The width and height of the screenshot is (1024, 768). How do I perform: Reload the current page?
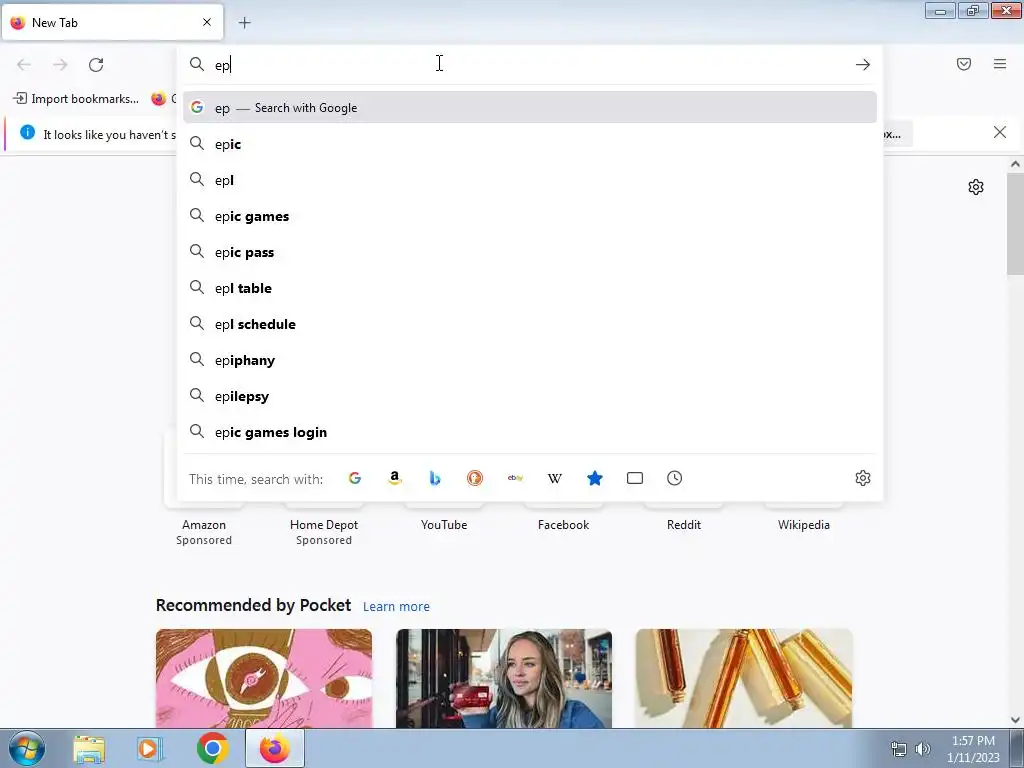tap(96, 65)
